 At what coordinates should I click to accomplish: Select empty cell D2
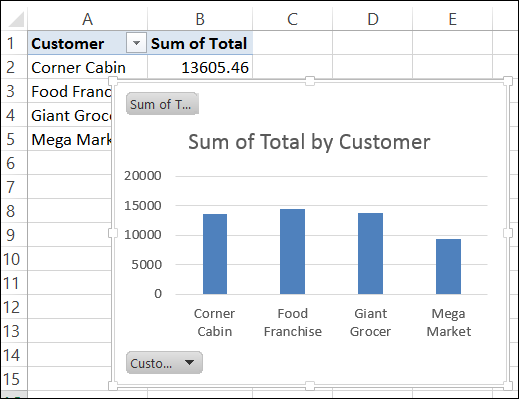pos(372,67)
